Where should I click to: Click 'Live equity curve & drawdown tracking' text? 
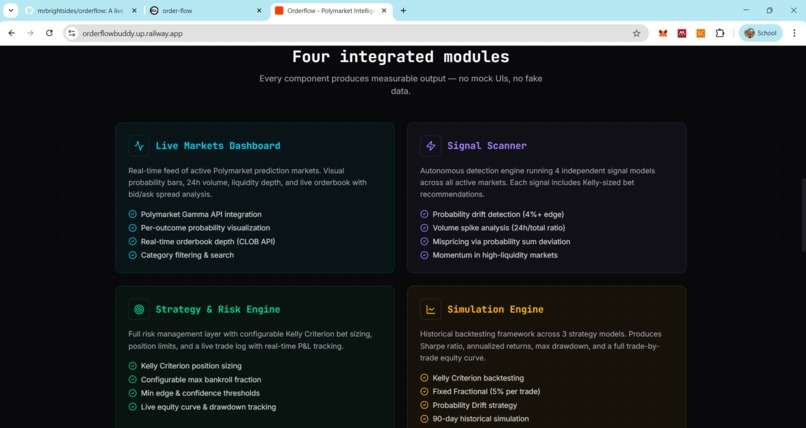[208, 407]
